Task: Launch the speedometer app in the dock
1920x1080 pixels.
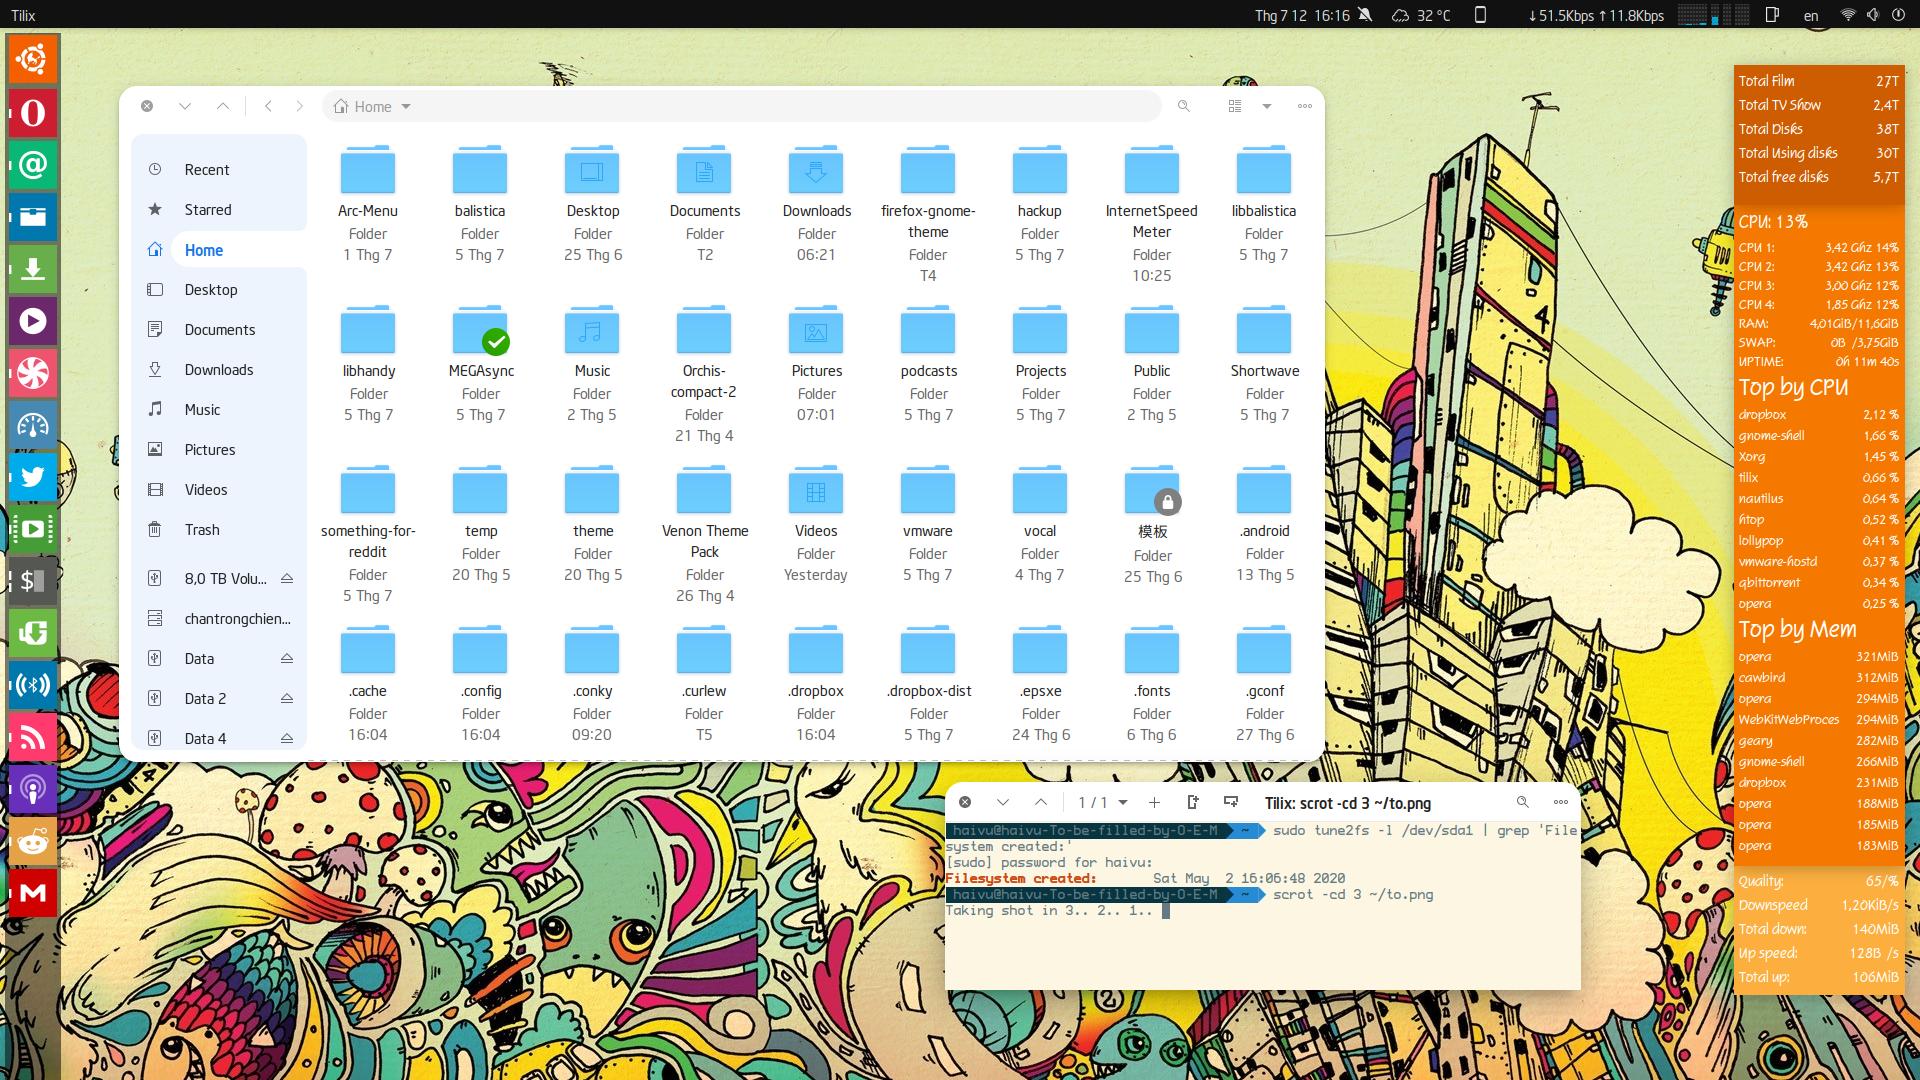Action: (x=33, y=425)
